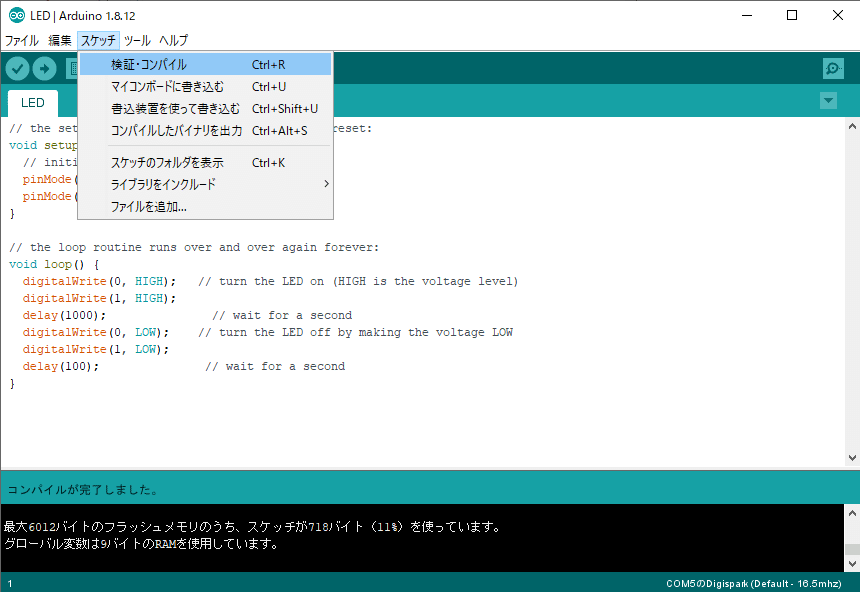This screenshot has height=592, width=860.
Task: Click editor scrollbar down arrow
Action: 852,458
